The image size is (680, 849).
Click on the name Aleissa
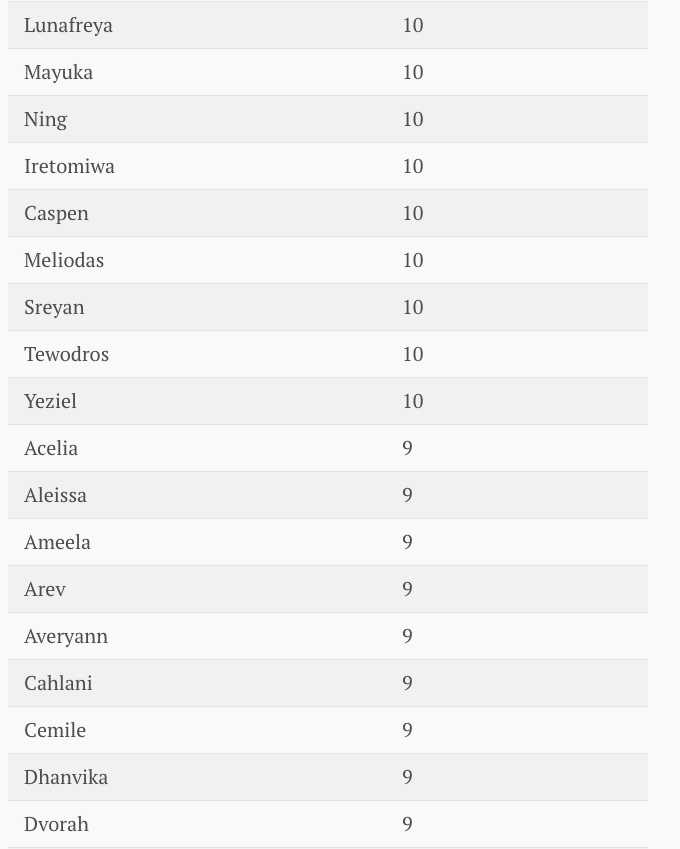[55, 495]
